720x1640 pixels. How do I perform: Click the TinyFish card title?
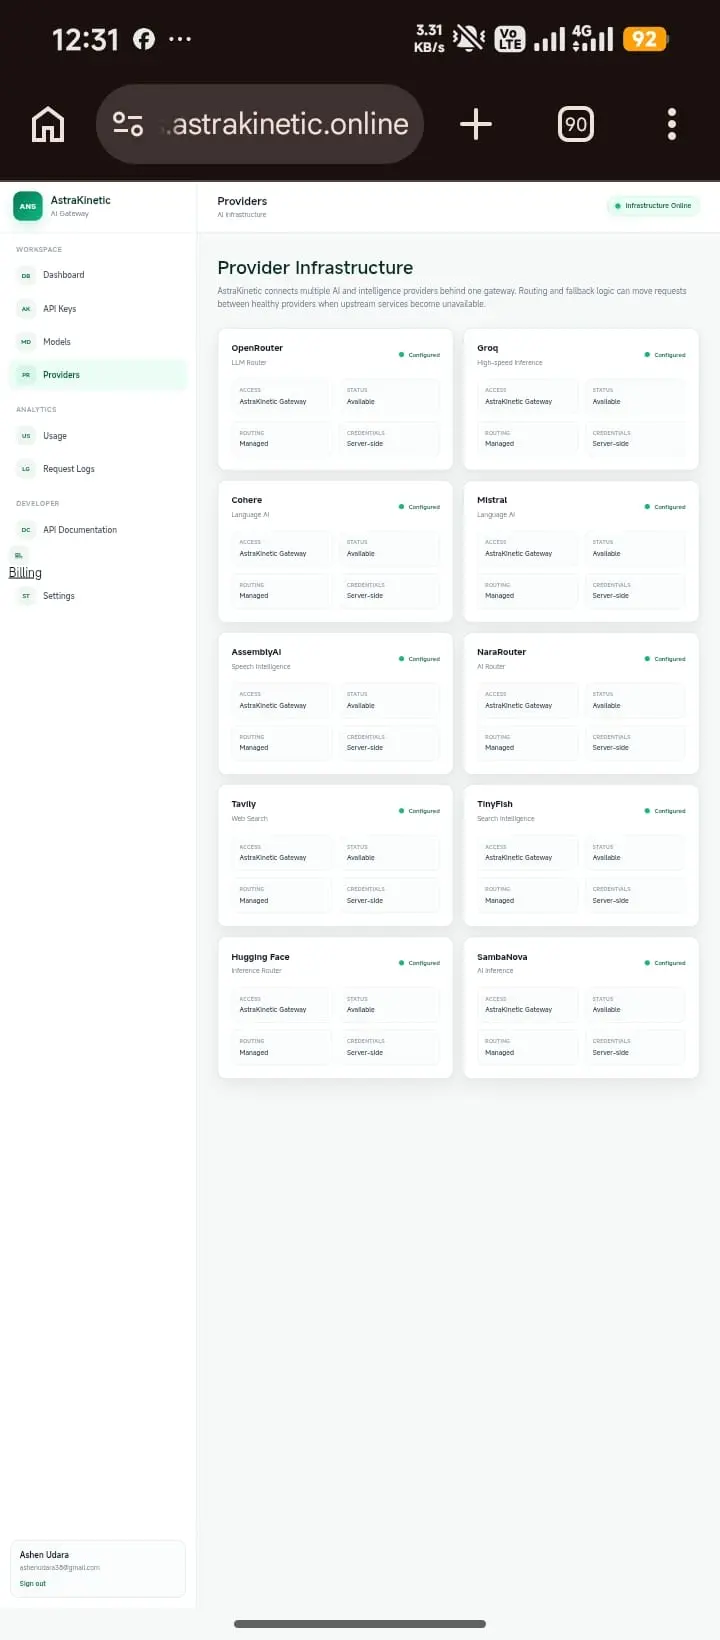coord(494,804)
